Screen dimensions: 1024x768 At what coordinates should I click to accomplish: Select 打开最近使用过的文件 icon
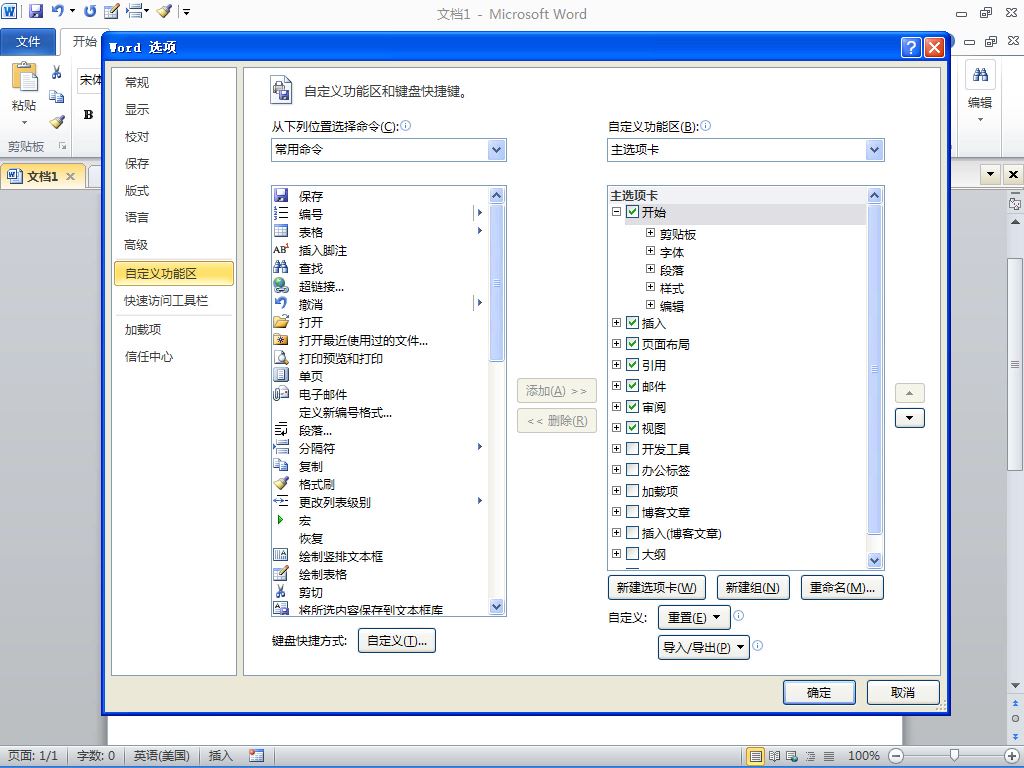tap(281, 339)
